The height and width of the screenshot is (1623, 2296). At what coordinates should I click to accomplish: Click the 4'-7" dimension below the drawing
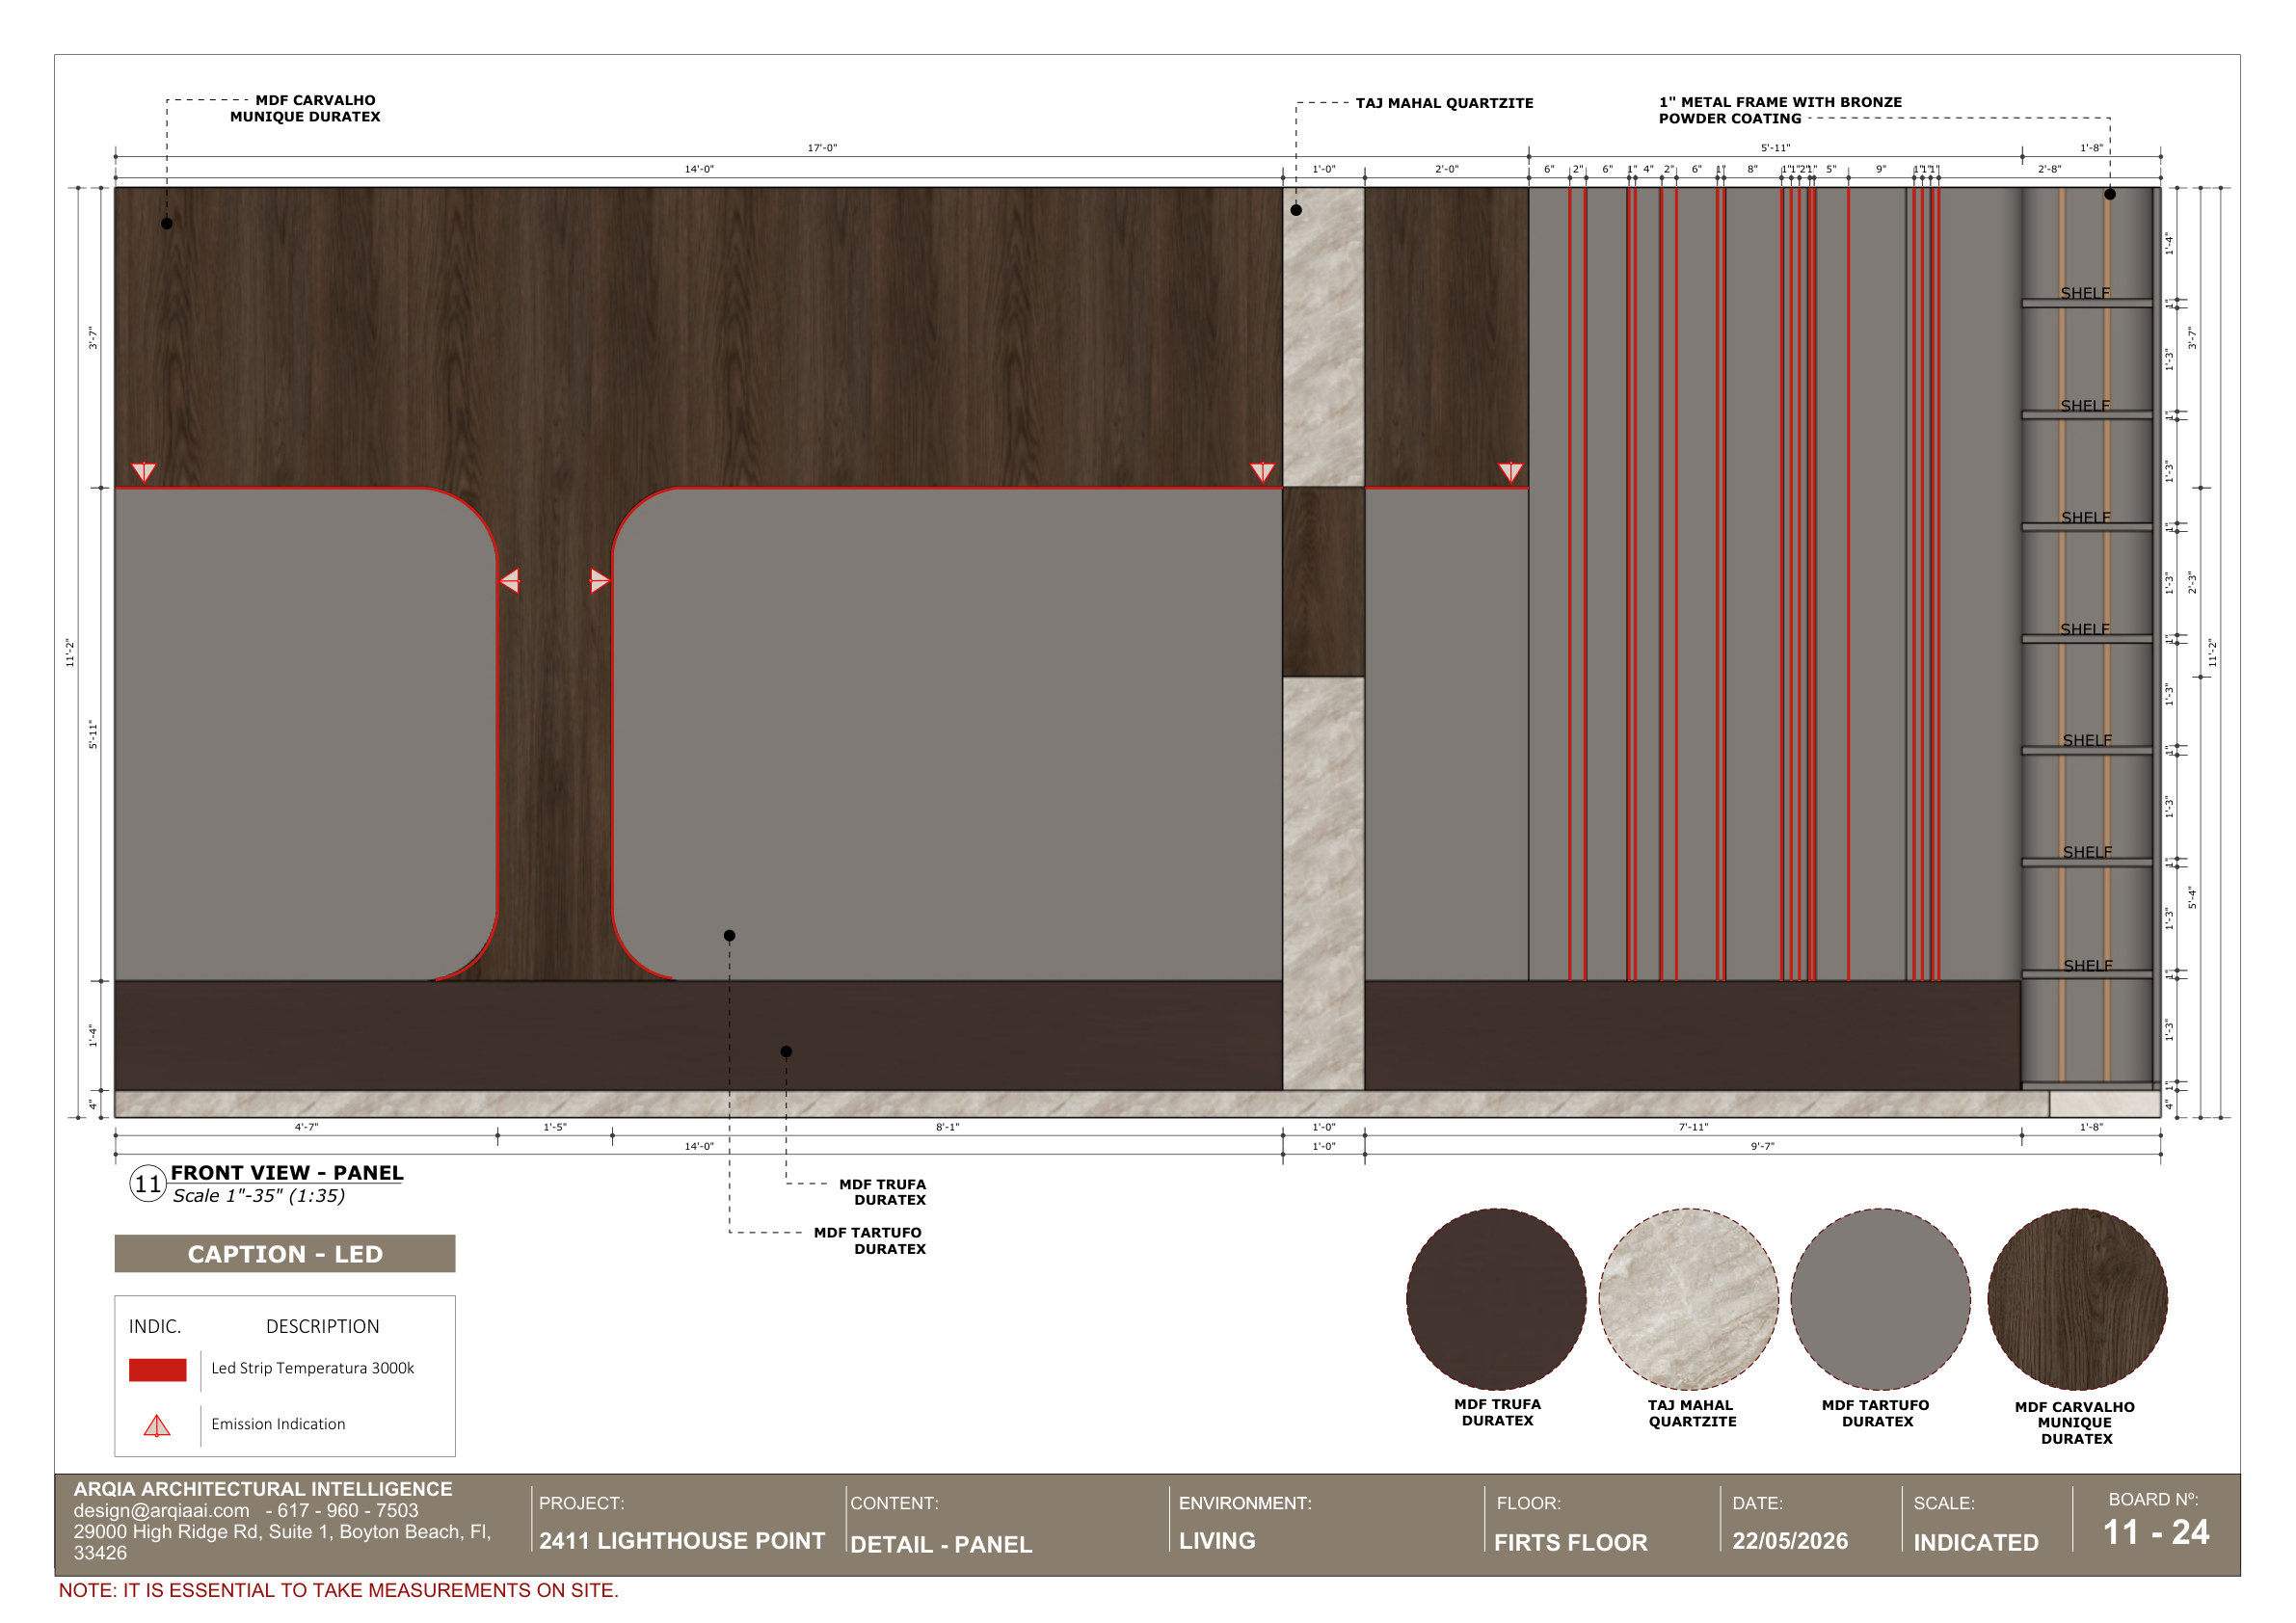306,1127
